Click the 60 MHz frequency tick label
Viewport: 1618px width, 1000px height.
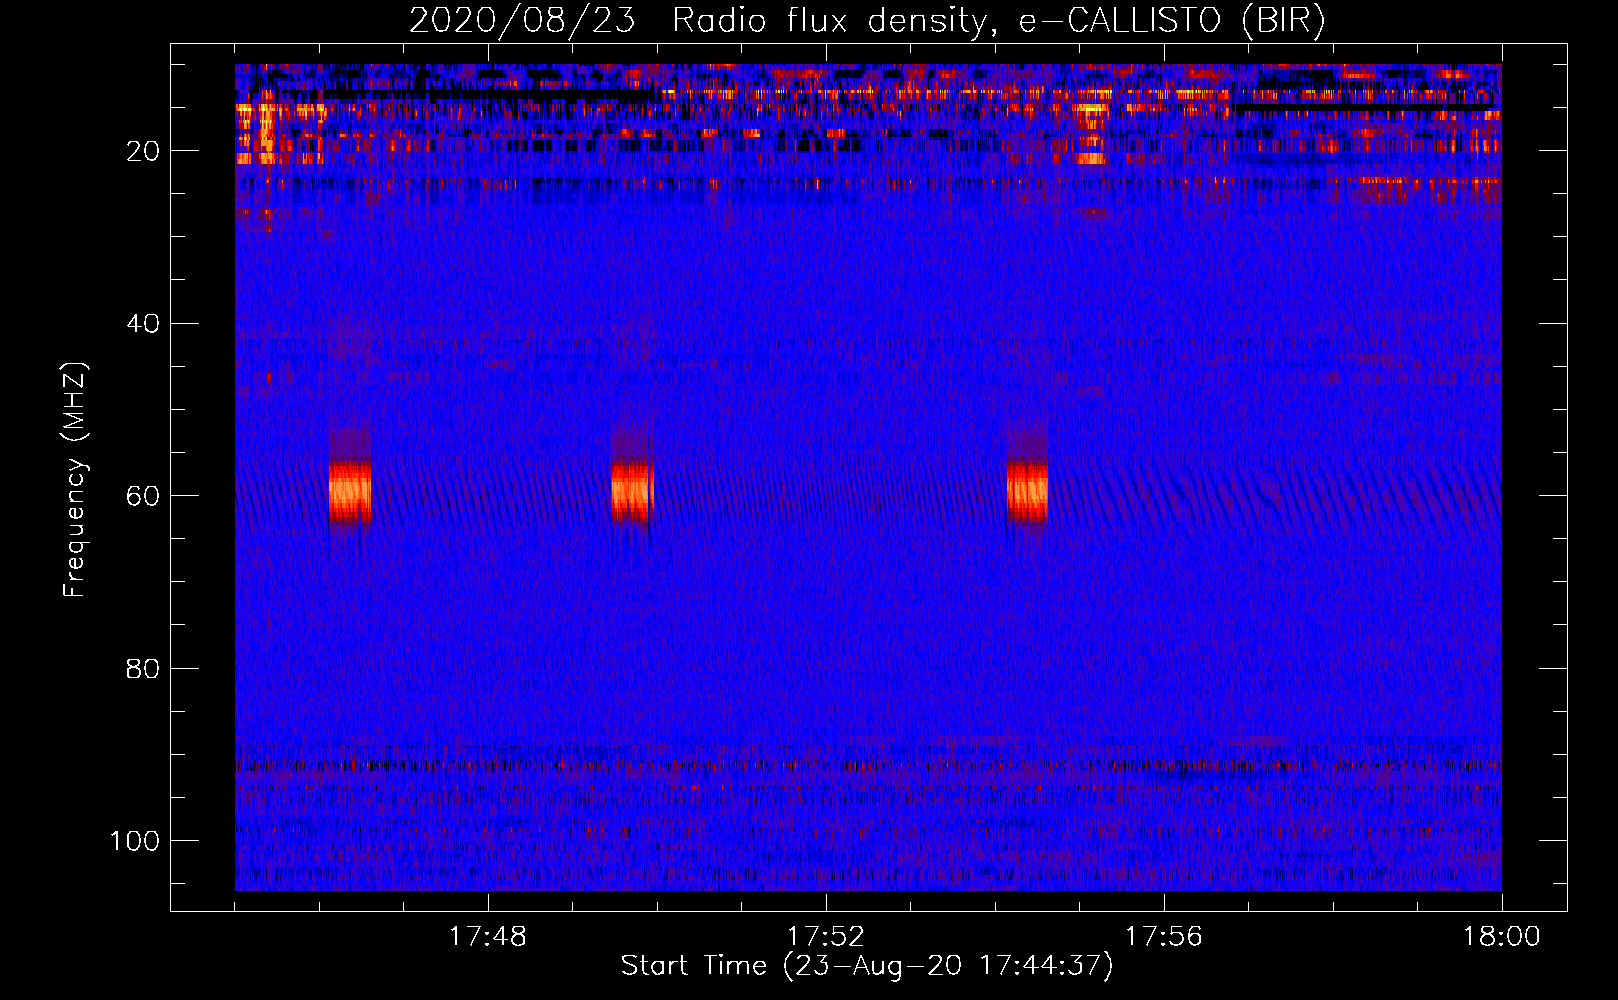tap(143, 496)
